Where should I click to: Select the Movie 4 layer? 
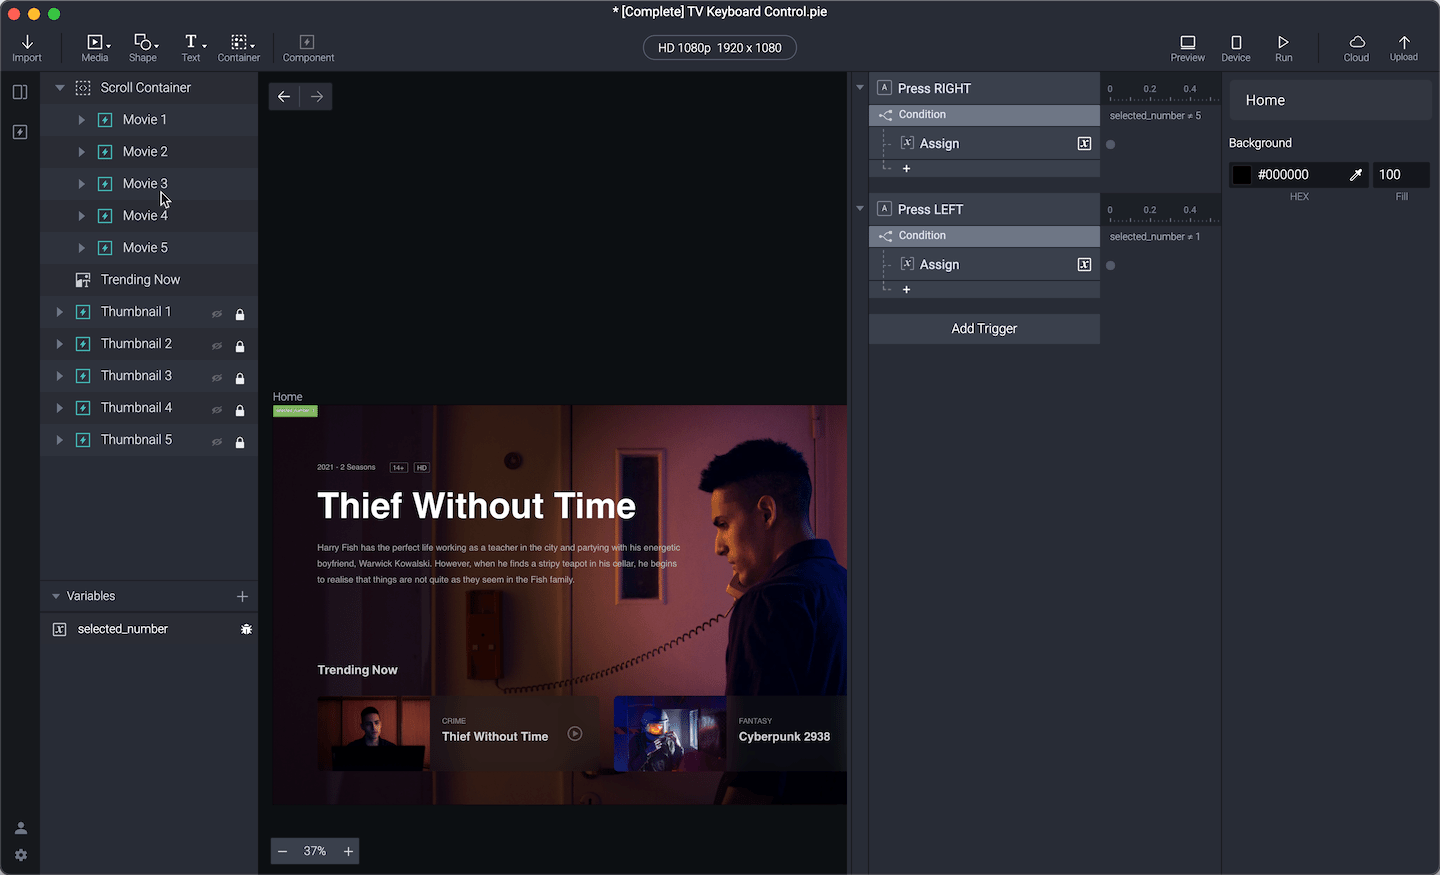pos(149,216)
